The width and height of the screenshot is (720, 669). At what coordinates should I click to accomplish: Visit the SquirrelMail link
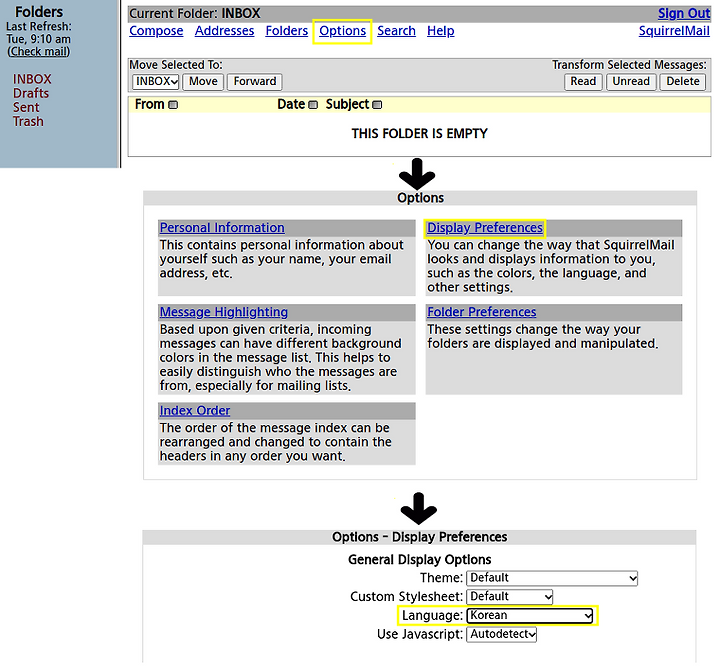(674, 31)
